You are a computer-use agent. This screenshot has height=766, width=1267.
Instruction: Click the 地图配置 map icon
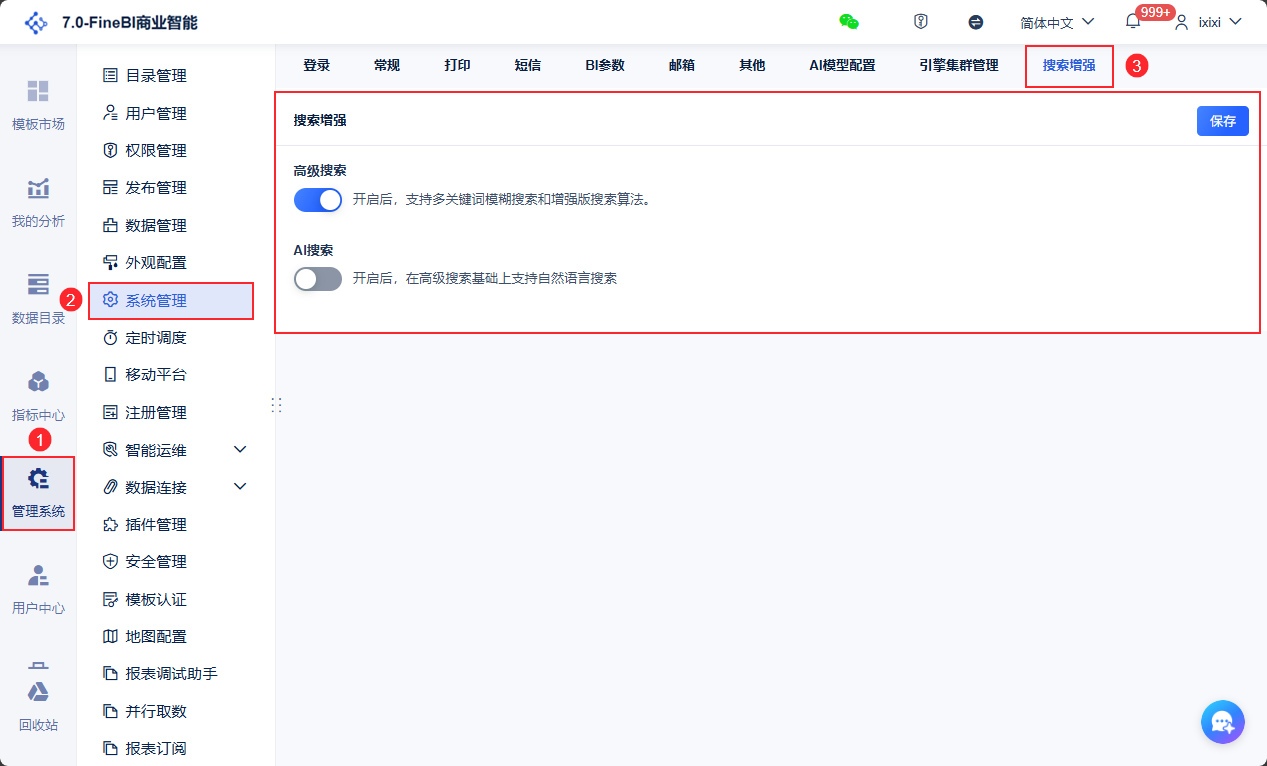[111, 636]
